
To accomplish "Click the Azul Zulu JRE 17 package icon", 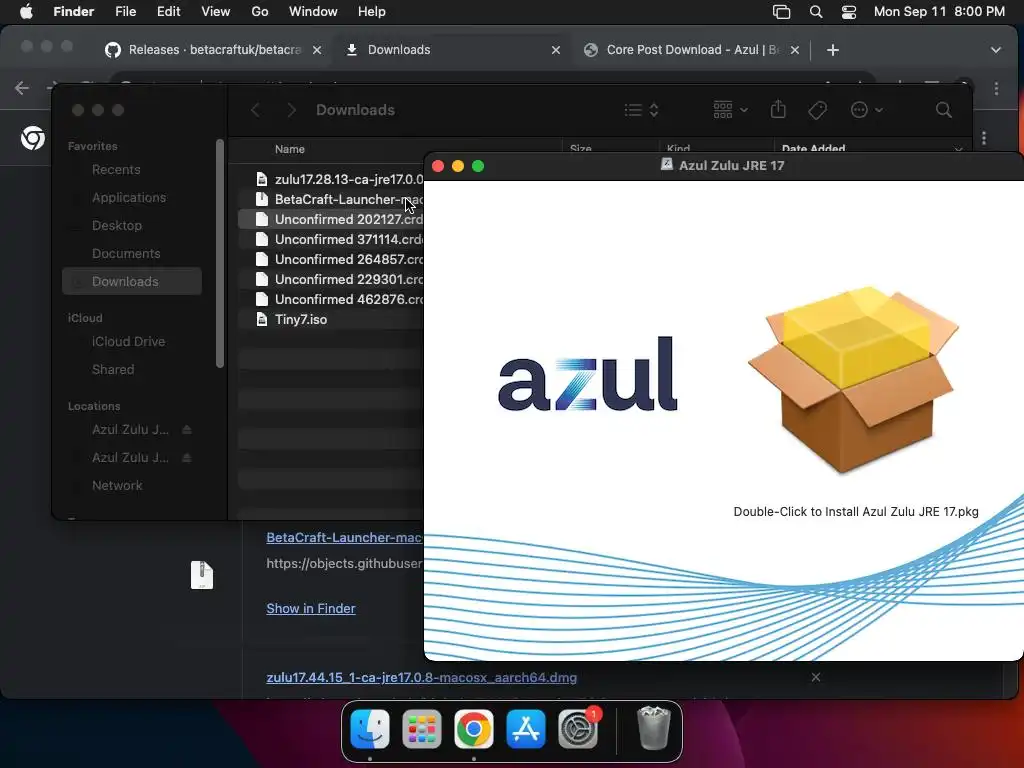I will pyautogui.click(x=854, y=380).
